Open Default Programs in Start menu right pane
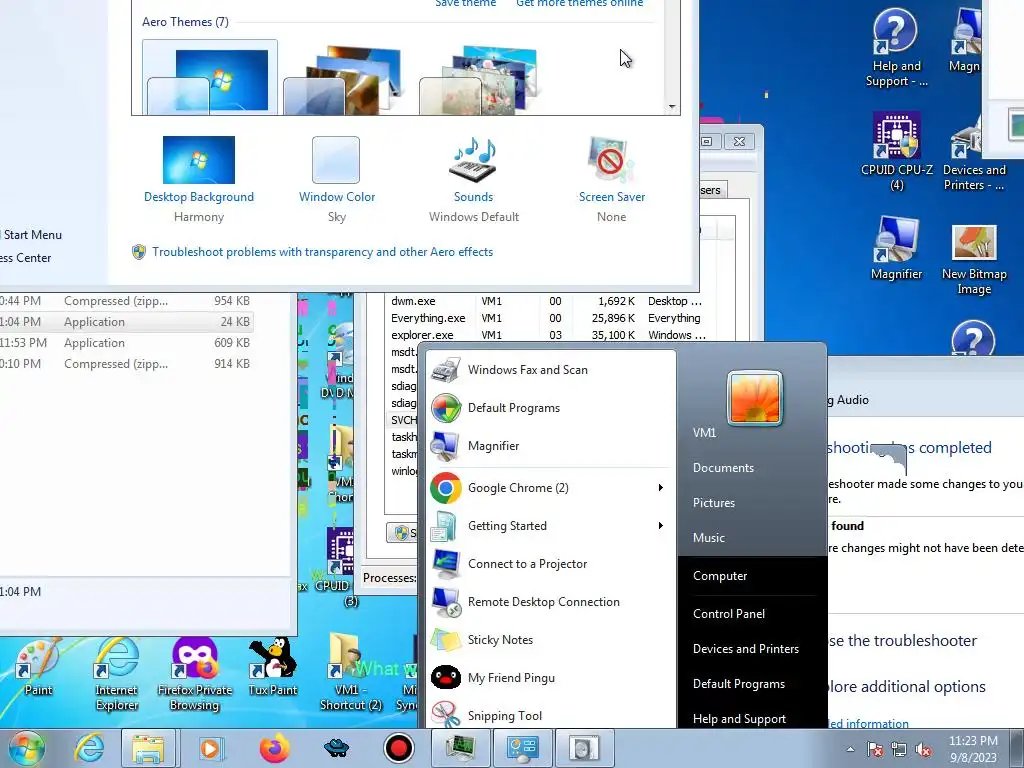 click(x=739, y=684)
